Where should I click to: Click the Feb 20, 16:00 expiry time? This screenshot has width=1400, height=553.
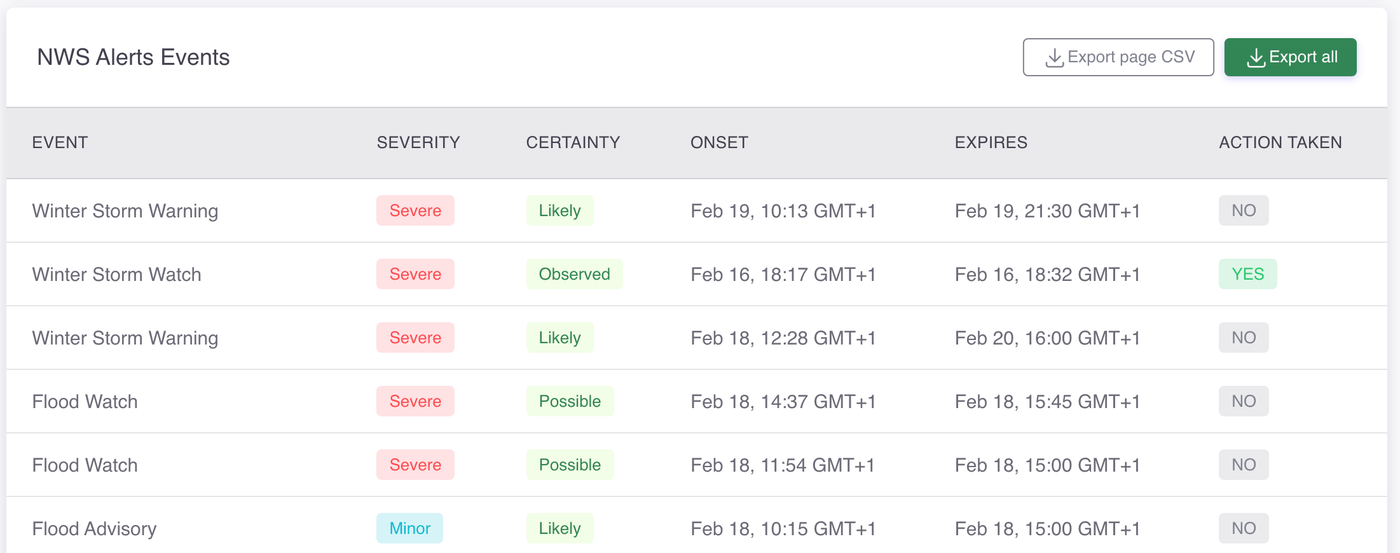[x=1047, y=338]
